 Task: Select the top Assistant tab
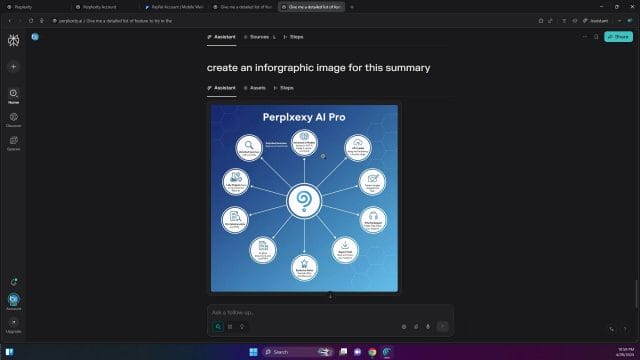tap(221, 37)
